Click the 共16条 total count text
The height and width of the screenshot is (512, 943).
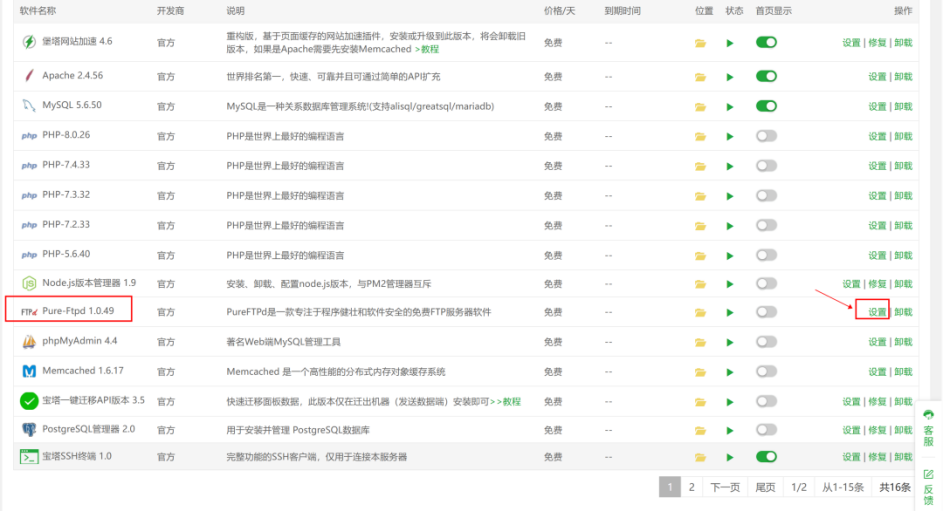coord(895,487)
